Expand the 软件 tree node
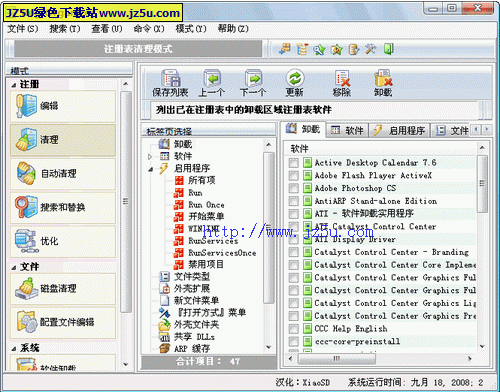This screenshot has width=500, height=392. click(x=150, y=156)
